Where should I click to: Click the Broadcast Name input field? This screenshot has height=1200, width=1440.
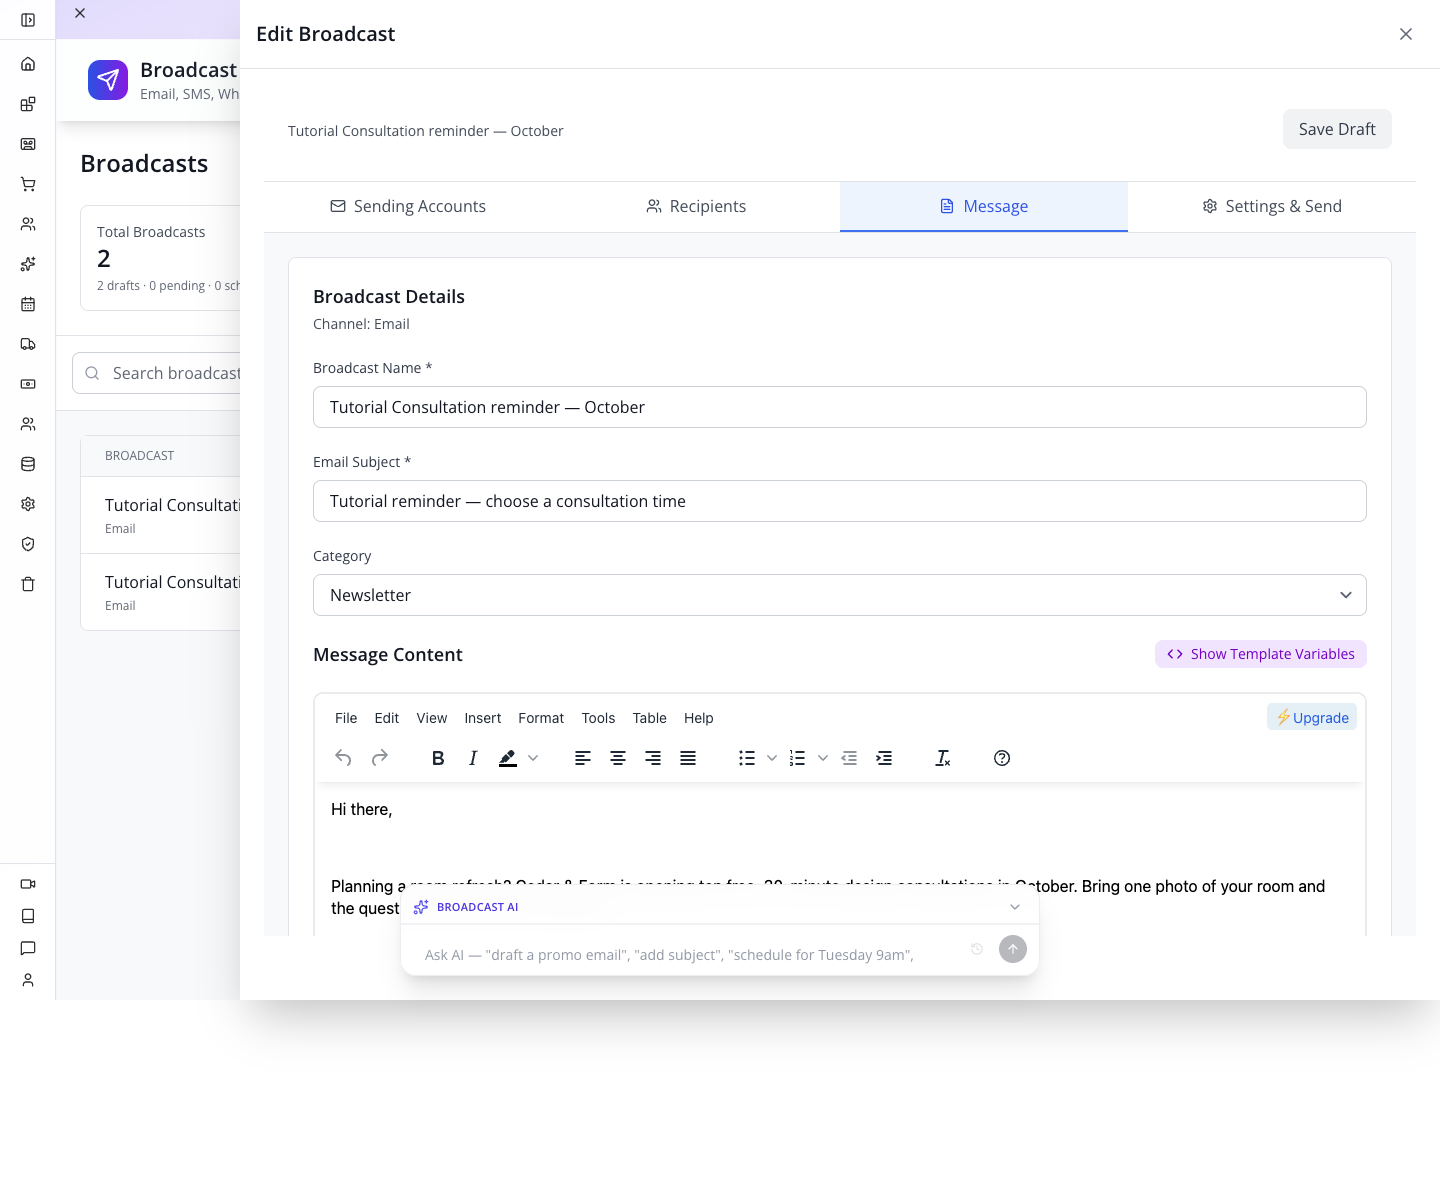[840, 407]
